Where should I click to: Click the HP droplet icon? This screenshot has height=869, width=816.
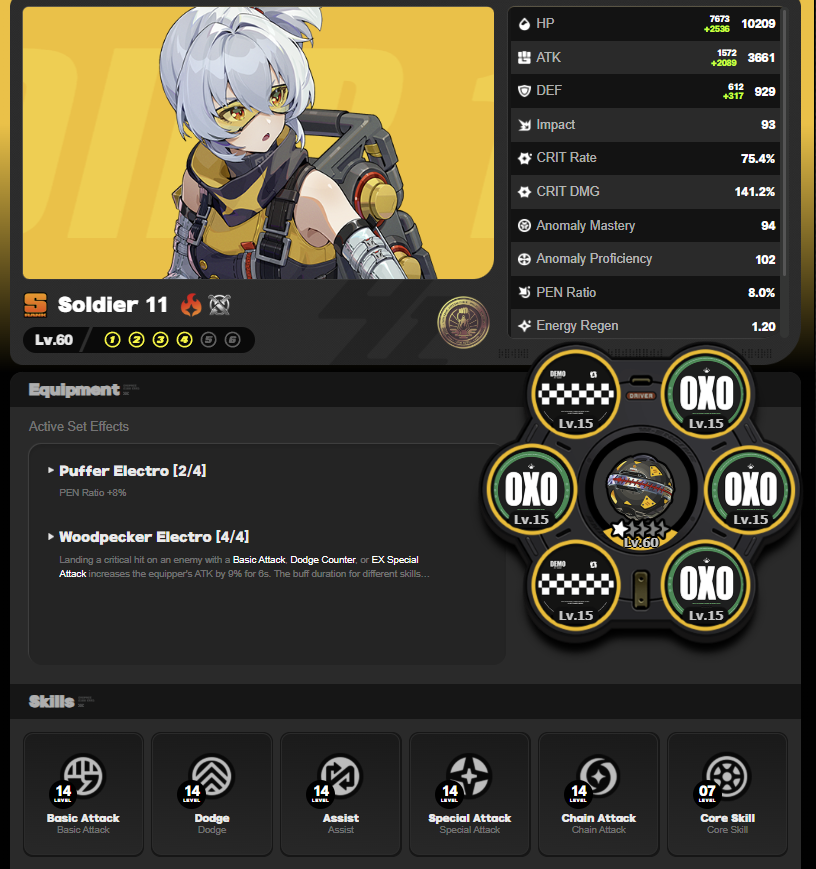click(x=524, y=24)
